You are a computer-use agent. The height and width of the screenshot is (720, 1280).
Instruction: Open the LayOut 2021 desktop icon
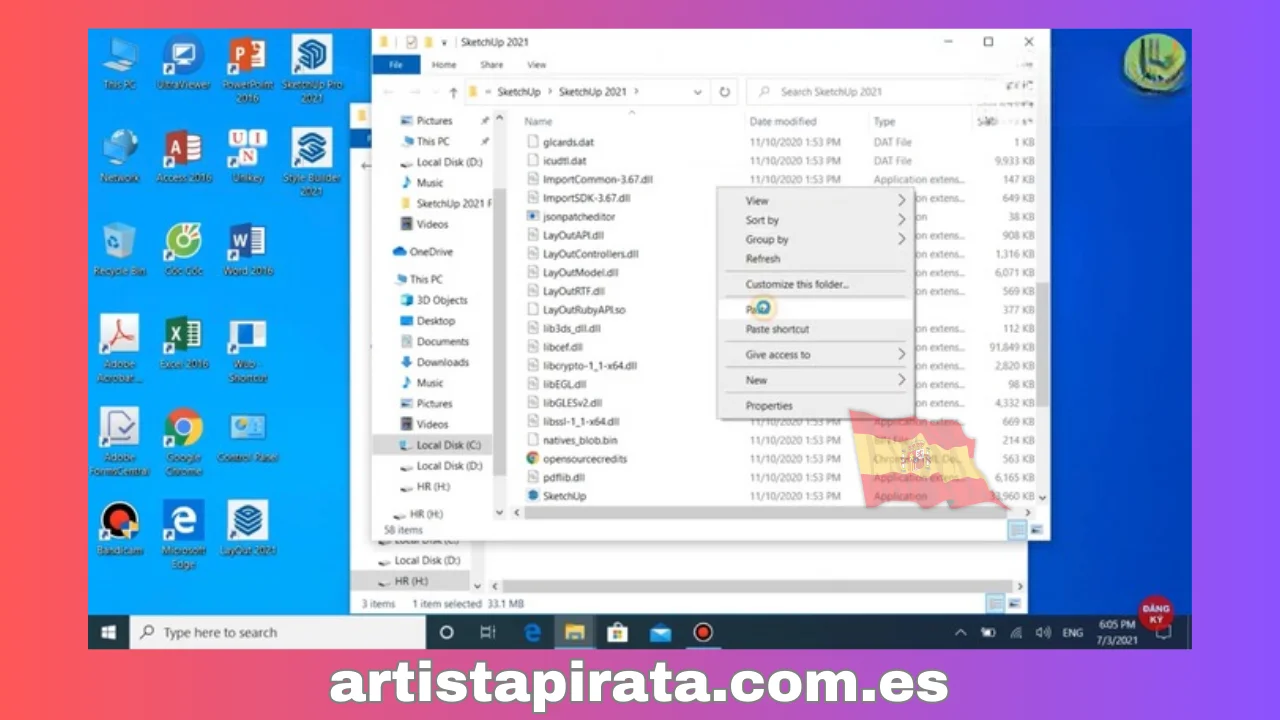tap(248, 528)
